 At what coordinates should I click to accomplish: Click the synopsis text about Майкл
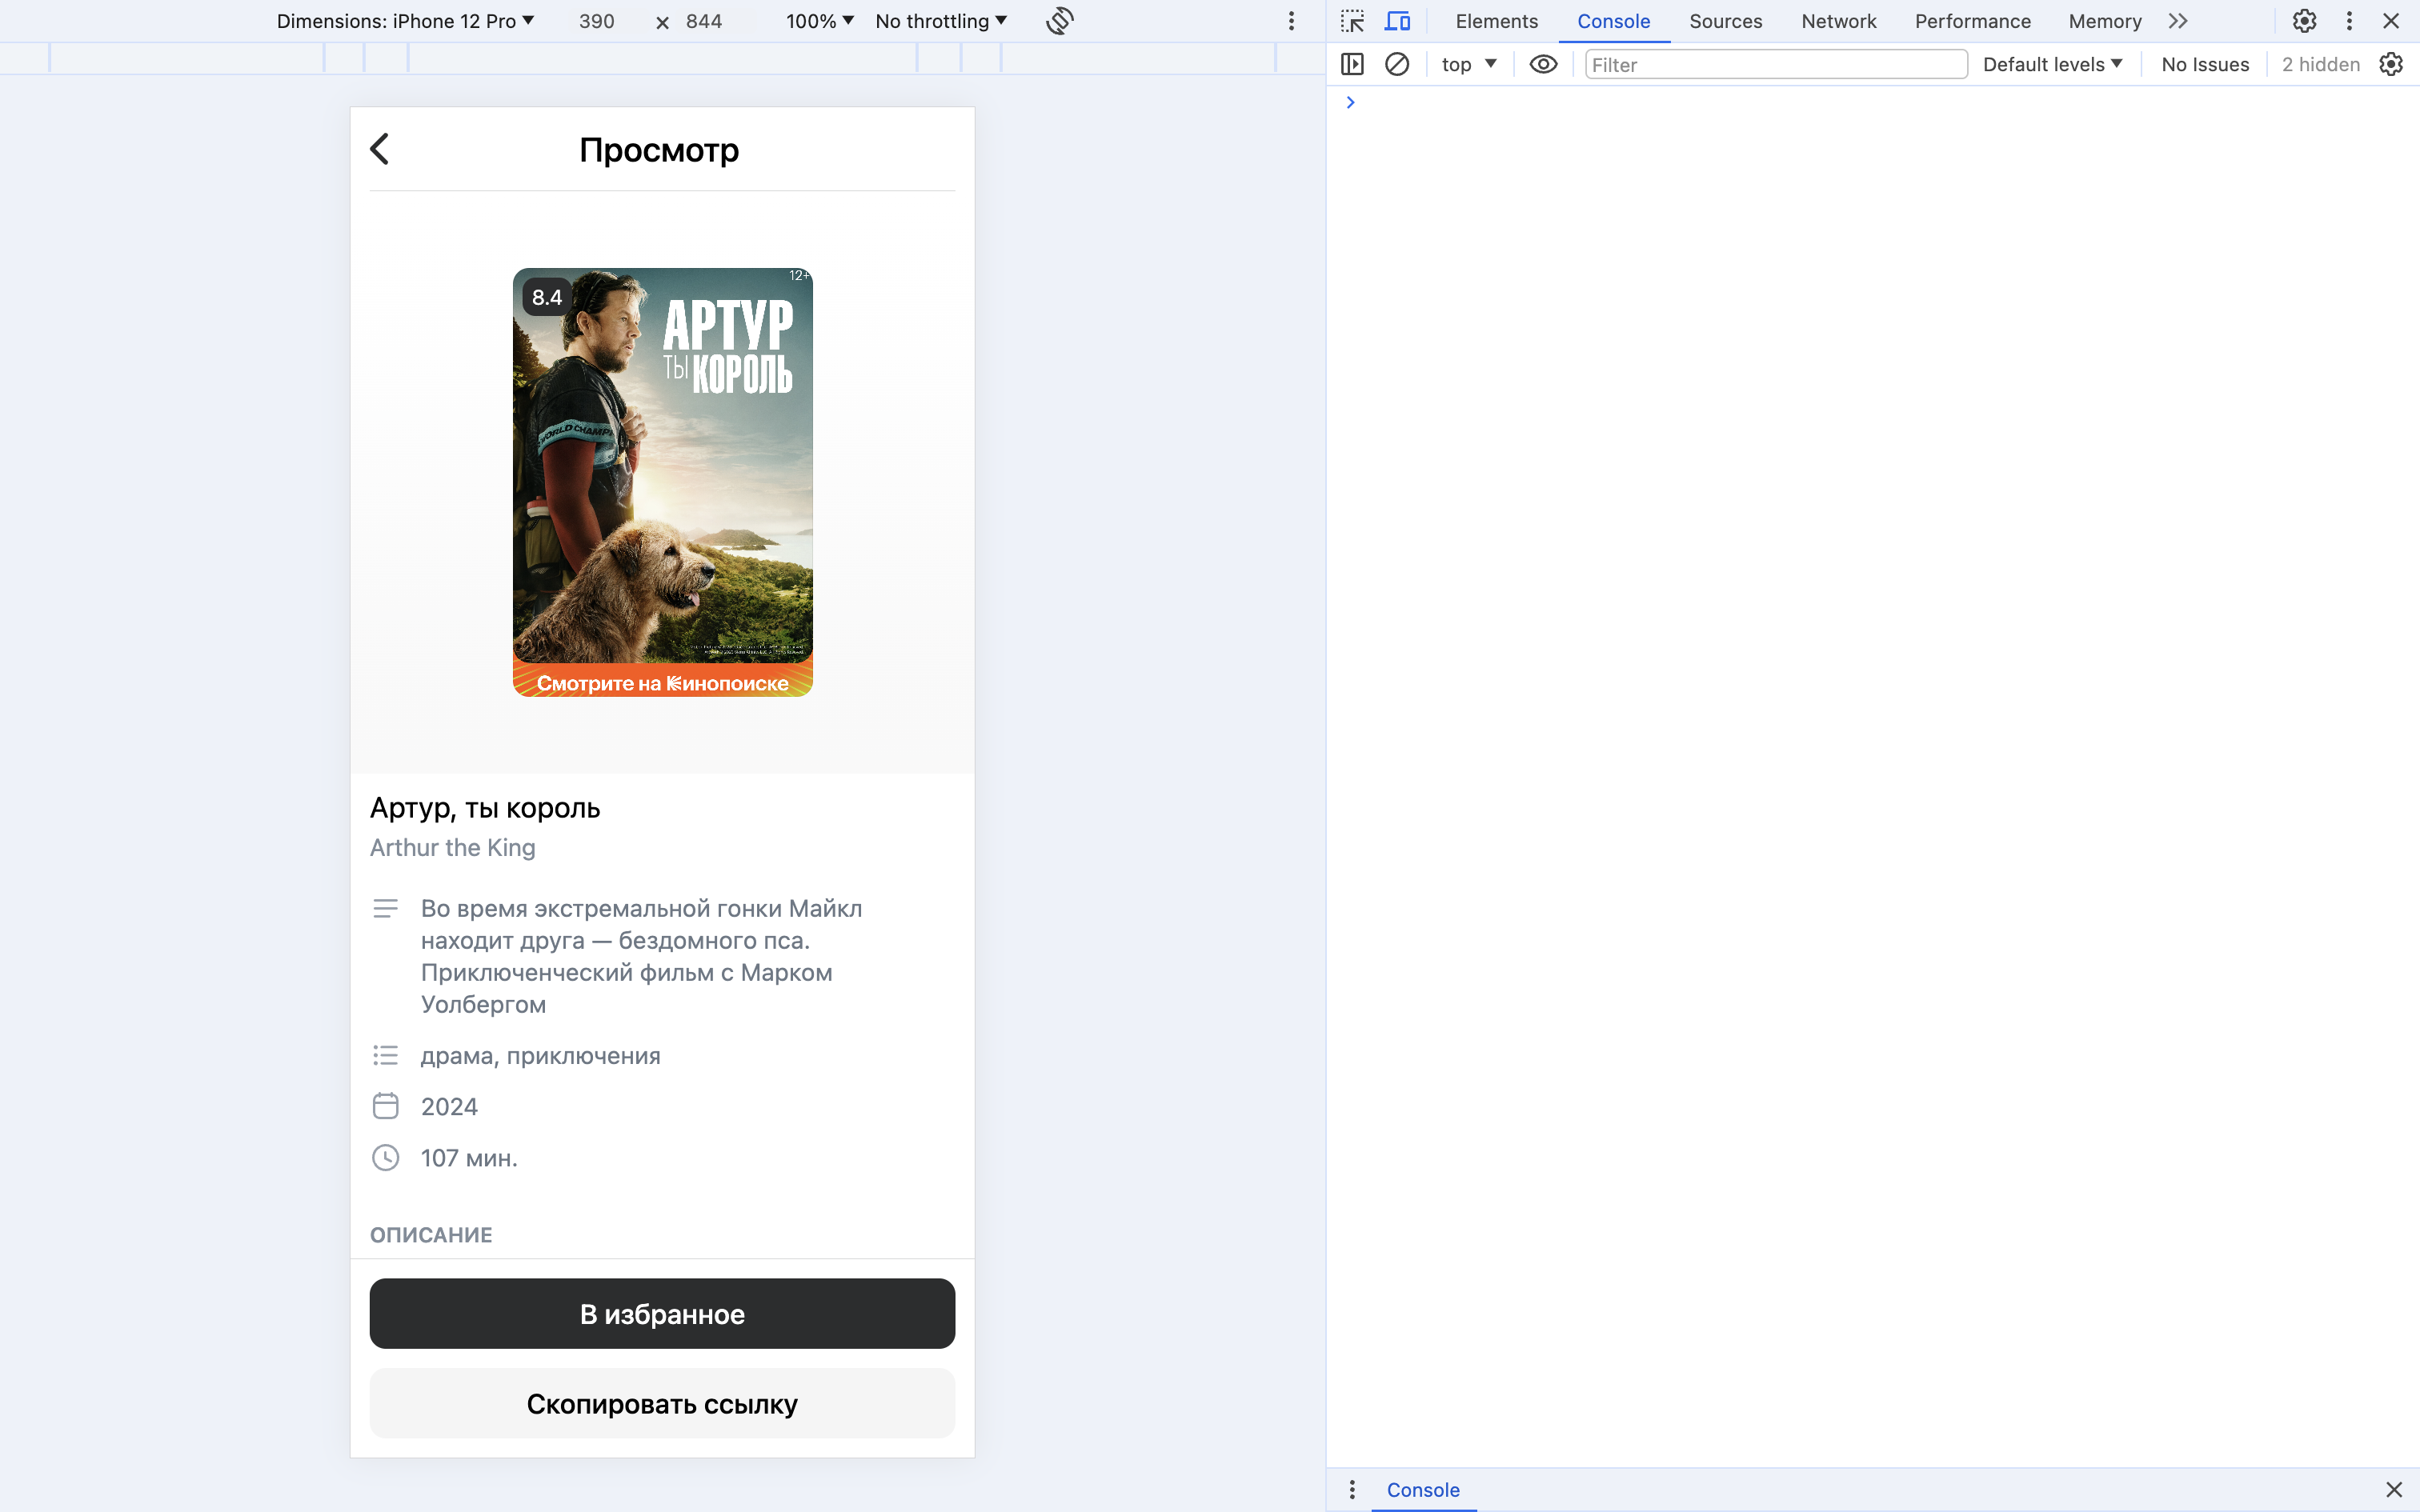coord(641,955)
